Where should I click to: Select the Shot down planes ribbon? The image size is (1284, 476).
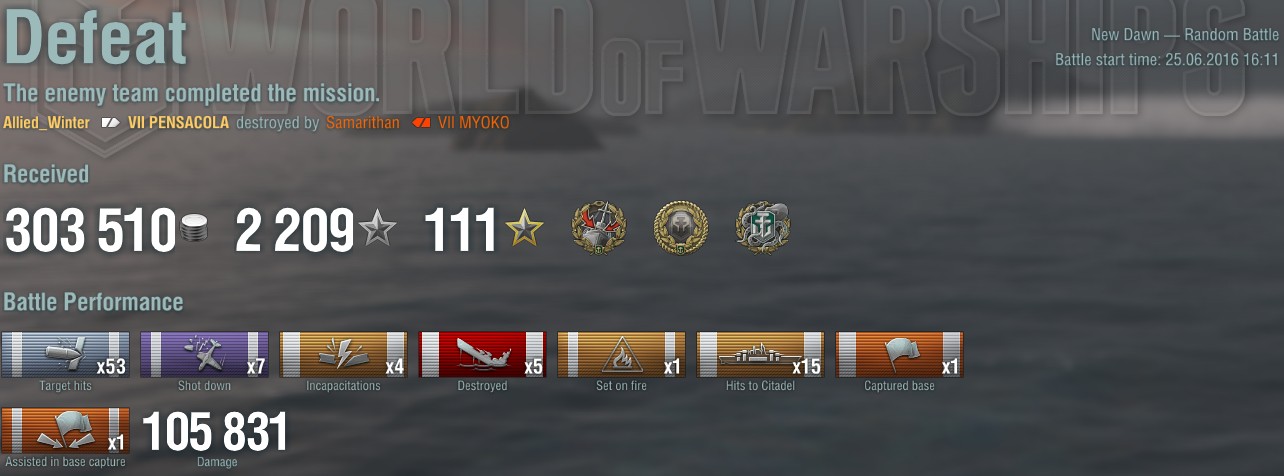[204, 355]
